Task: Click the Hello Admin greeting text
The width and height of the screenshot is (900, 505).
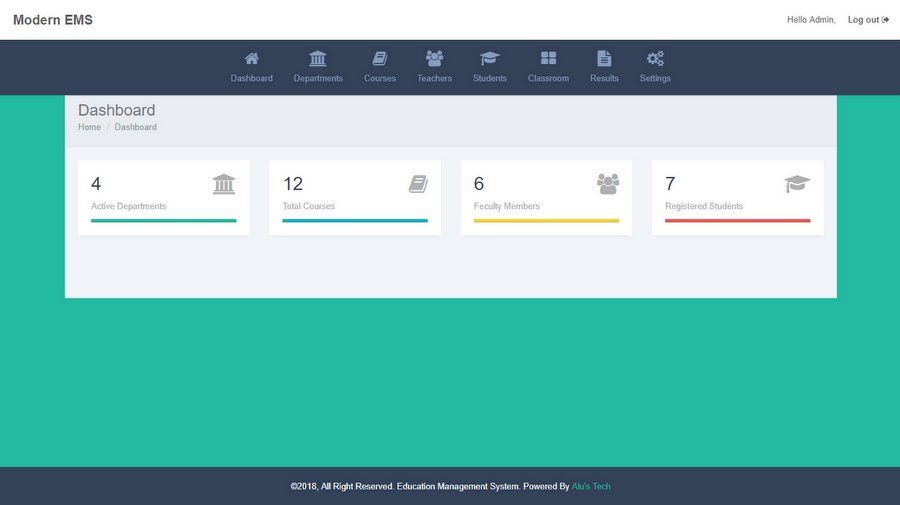Action: (810, 20)
